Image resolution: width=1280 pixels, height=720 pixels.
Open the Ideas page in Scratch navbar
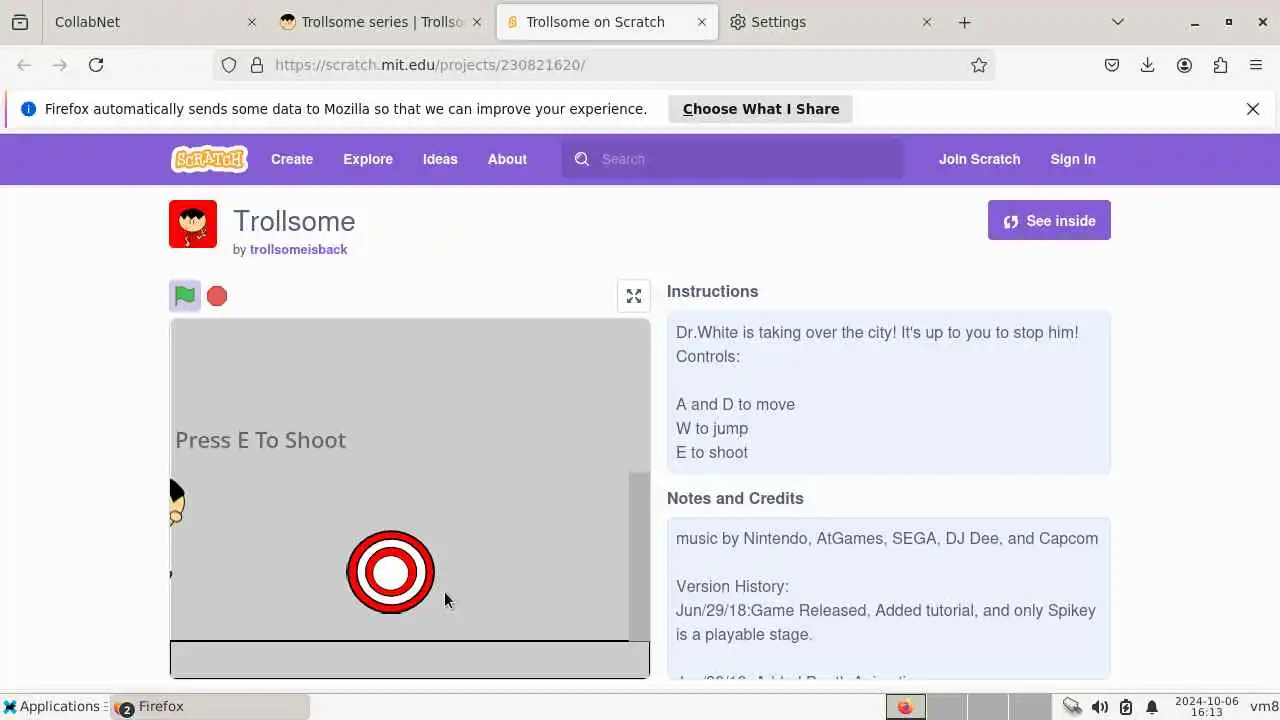pos(440,159)
